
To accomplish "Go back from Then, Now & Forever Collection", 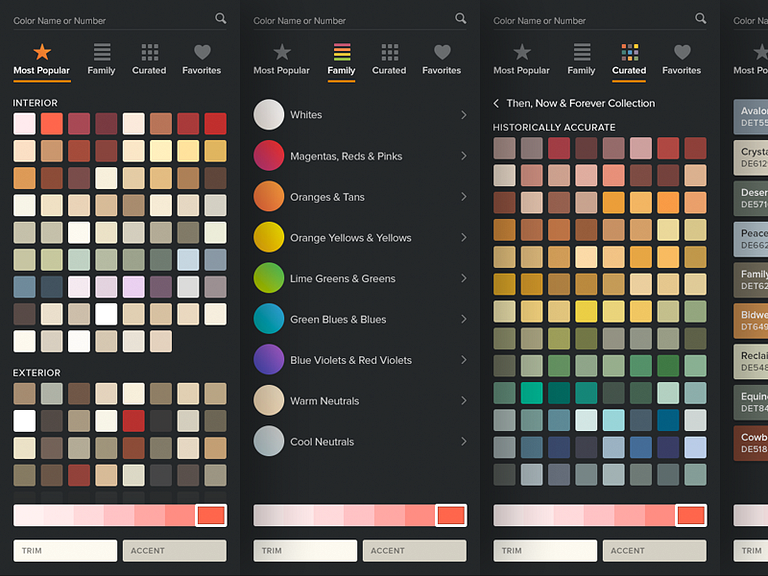I will (496, 103).
